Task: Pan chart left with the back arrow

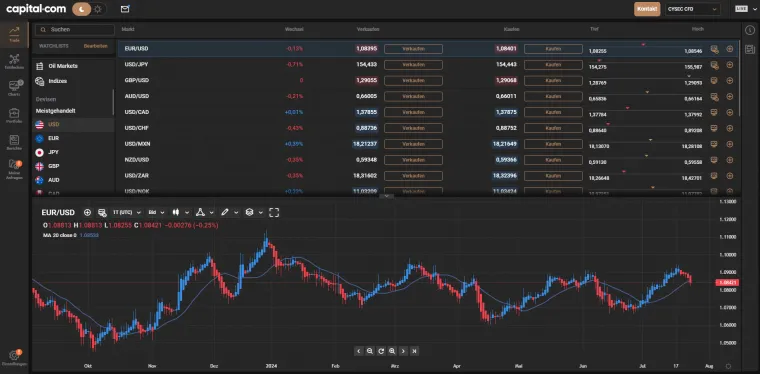Action: [359, 351]
